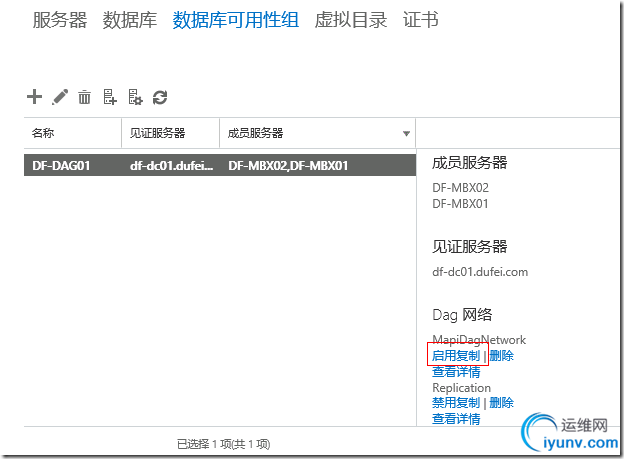
Task: Click the MapiDagNetwork label
Action: point(479,340)
